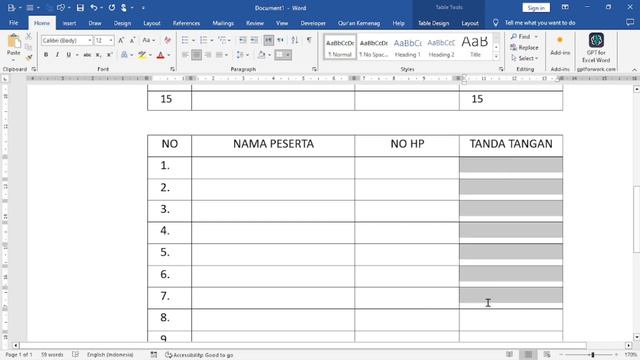Cut the selection with the scissors icon

point(29,37)
